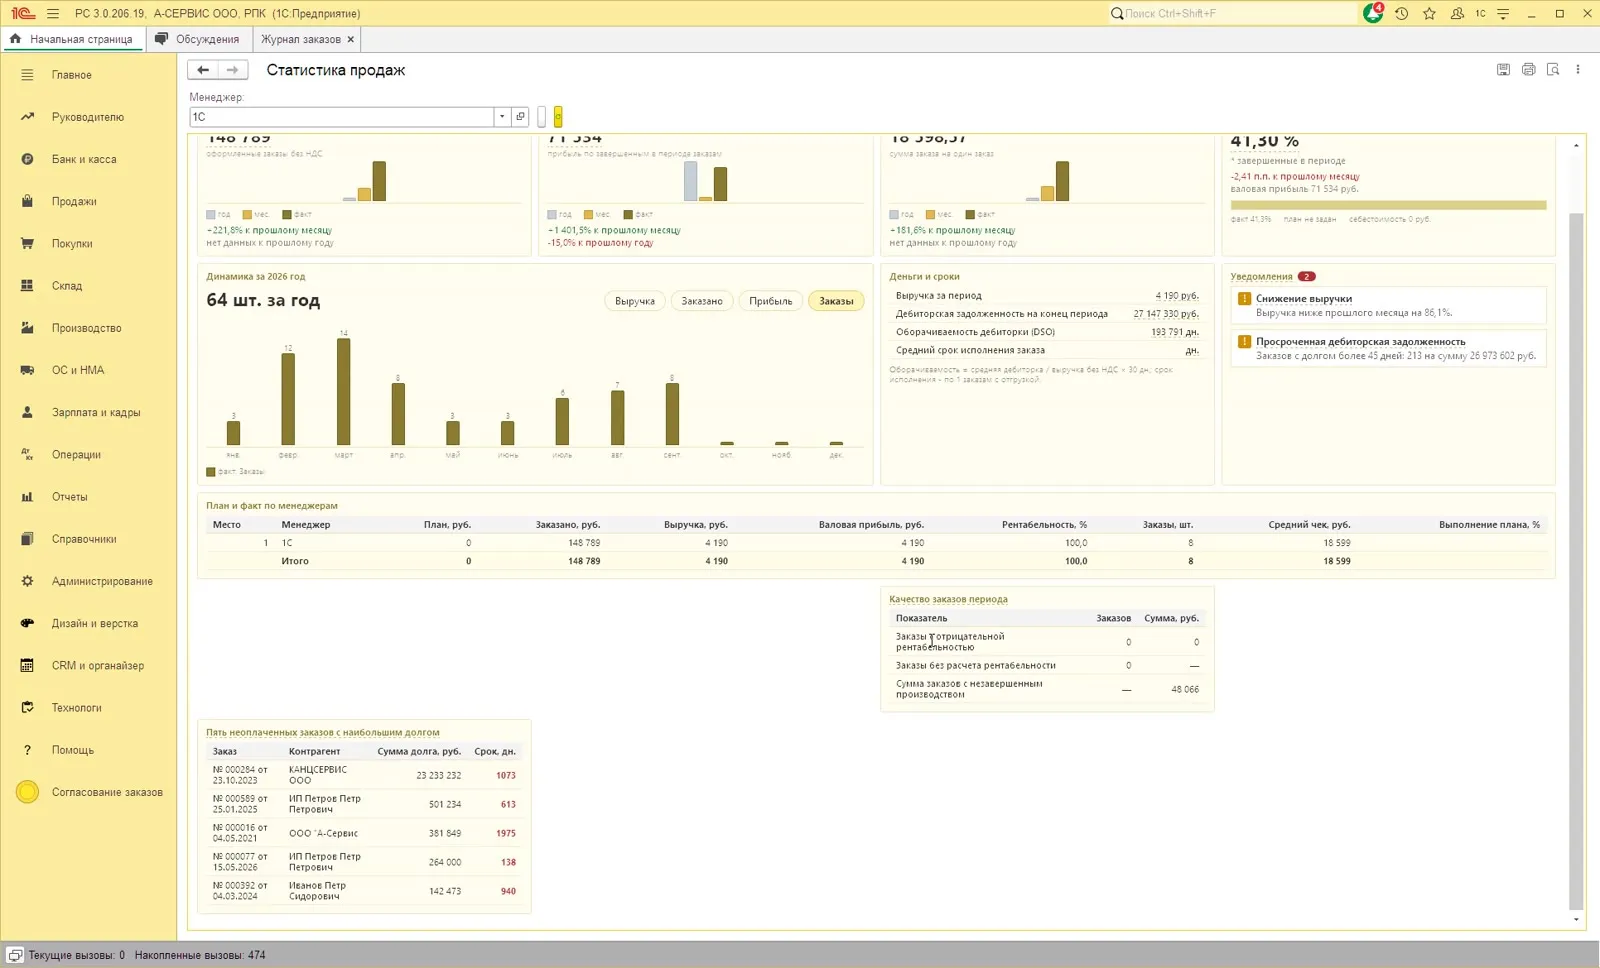Open Руководителю menu item
The height and width of the screenshot is (968, 1600).
pyautogui.click(x=88, y=117)
